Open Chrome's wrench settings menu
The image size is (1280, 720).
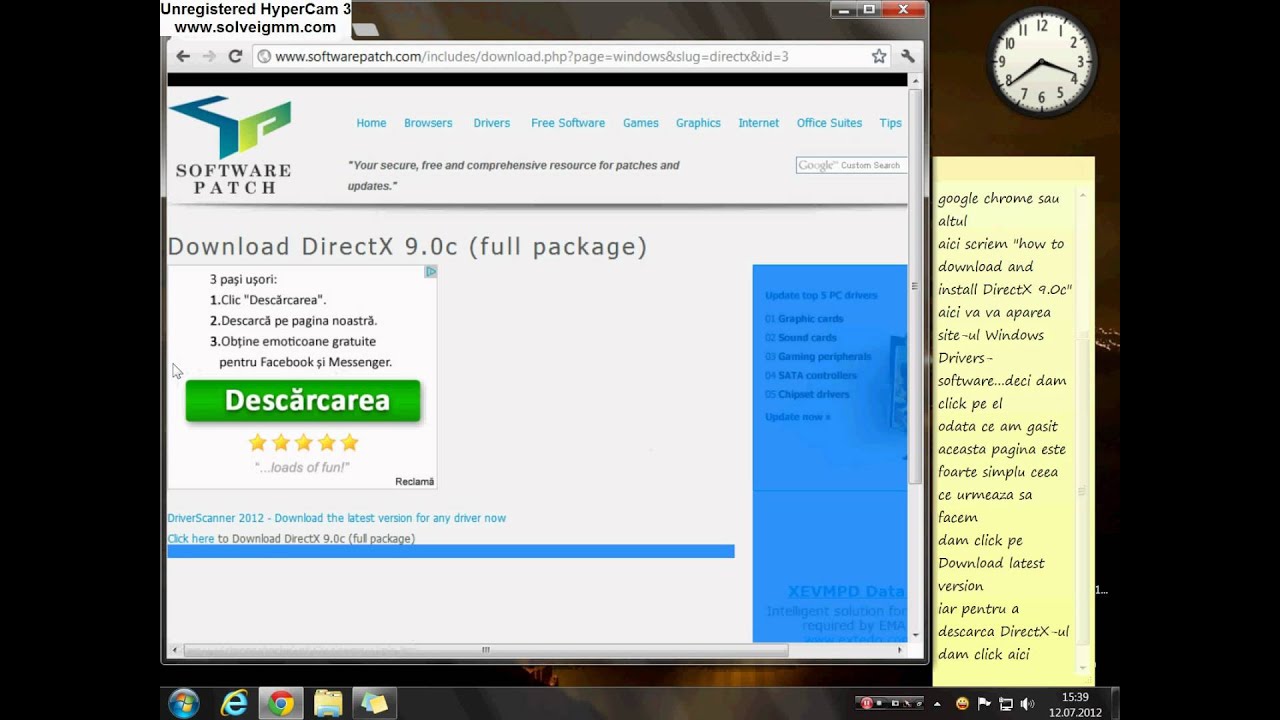click(x=908, y=57)
